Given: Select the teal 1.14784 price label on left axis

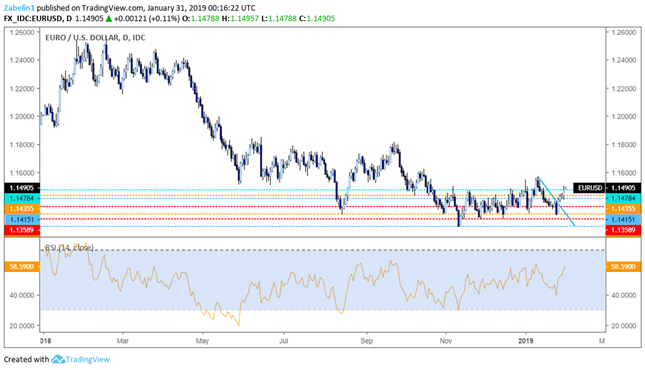Looking at the screenshot, I should pos(22,198).
